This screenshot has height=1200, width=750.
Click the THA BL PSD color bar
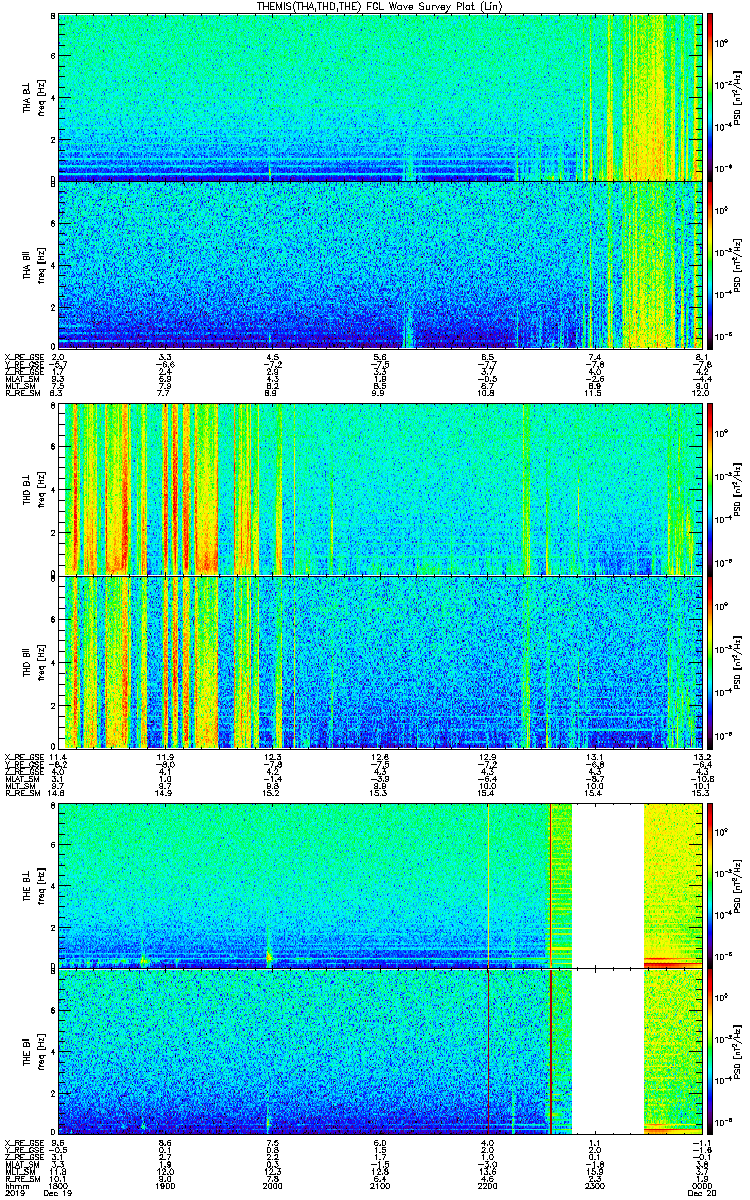tap(710, 97)
